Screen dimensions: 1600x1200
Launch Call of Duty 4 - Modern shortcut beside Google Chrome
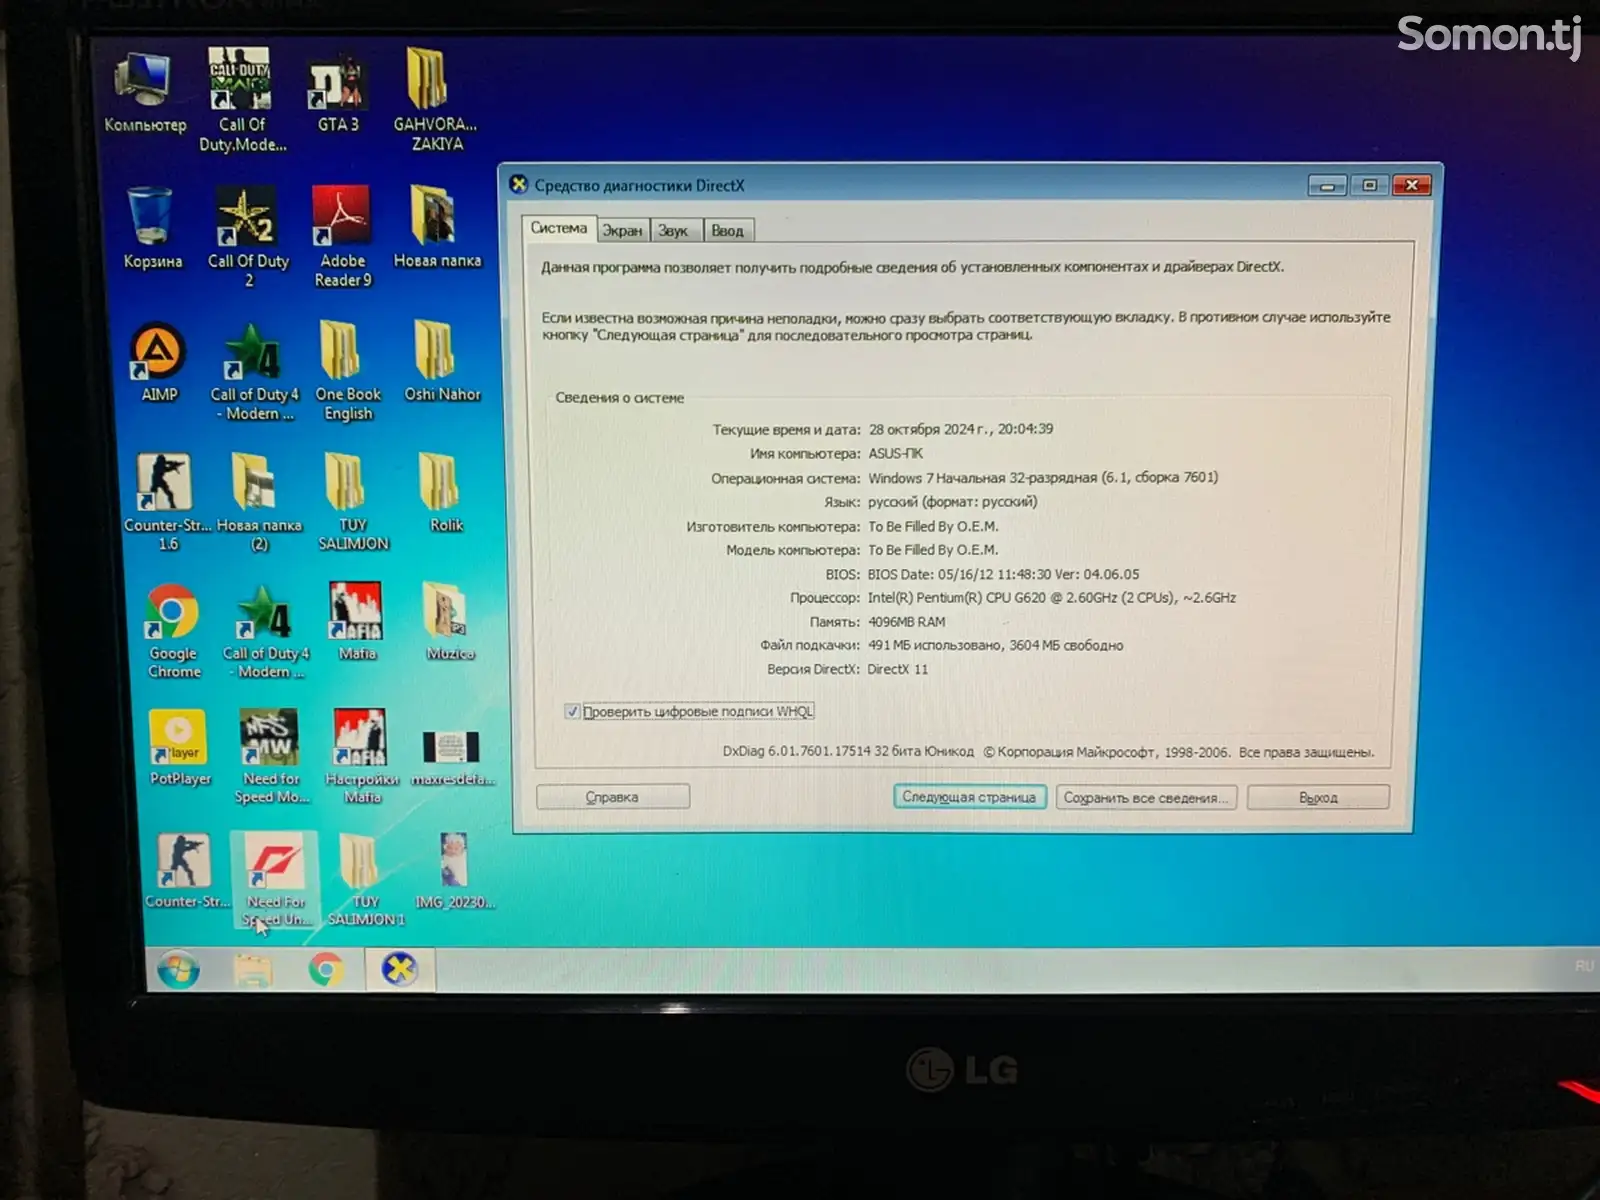[x=265, y=632]
